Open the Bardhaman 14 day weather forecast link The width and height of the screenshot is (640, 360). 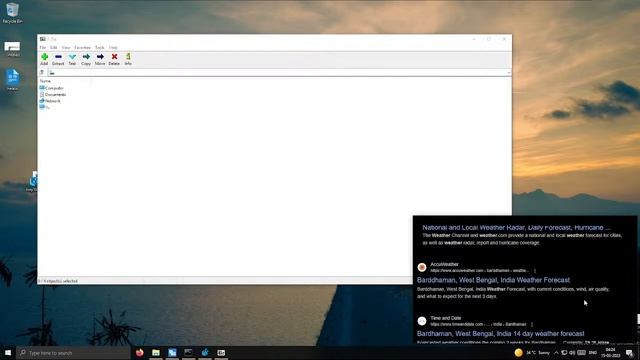coord(500,333)
